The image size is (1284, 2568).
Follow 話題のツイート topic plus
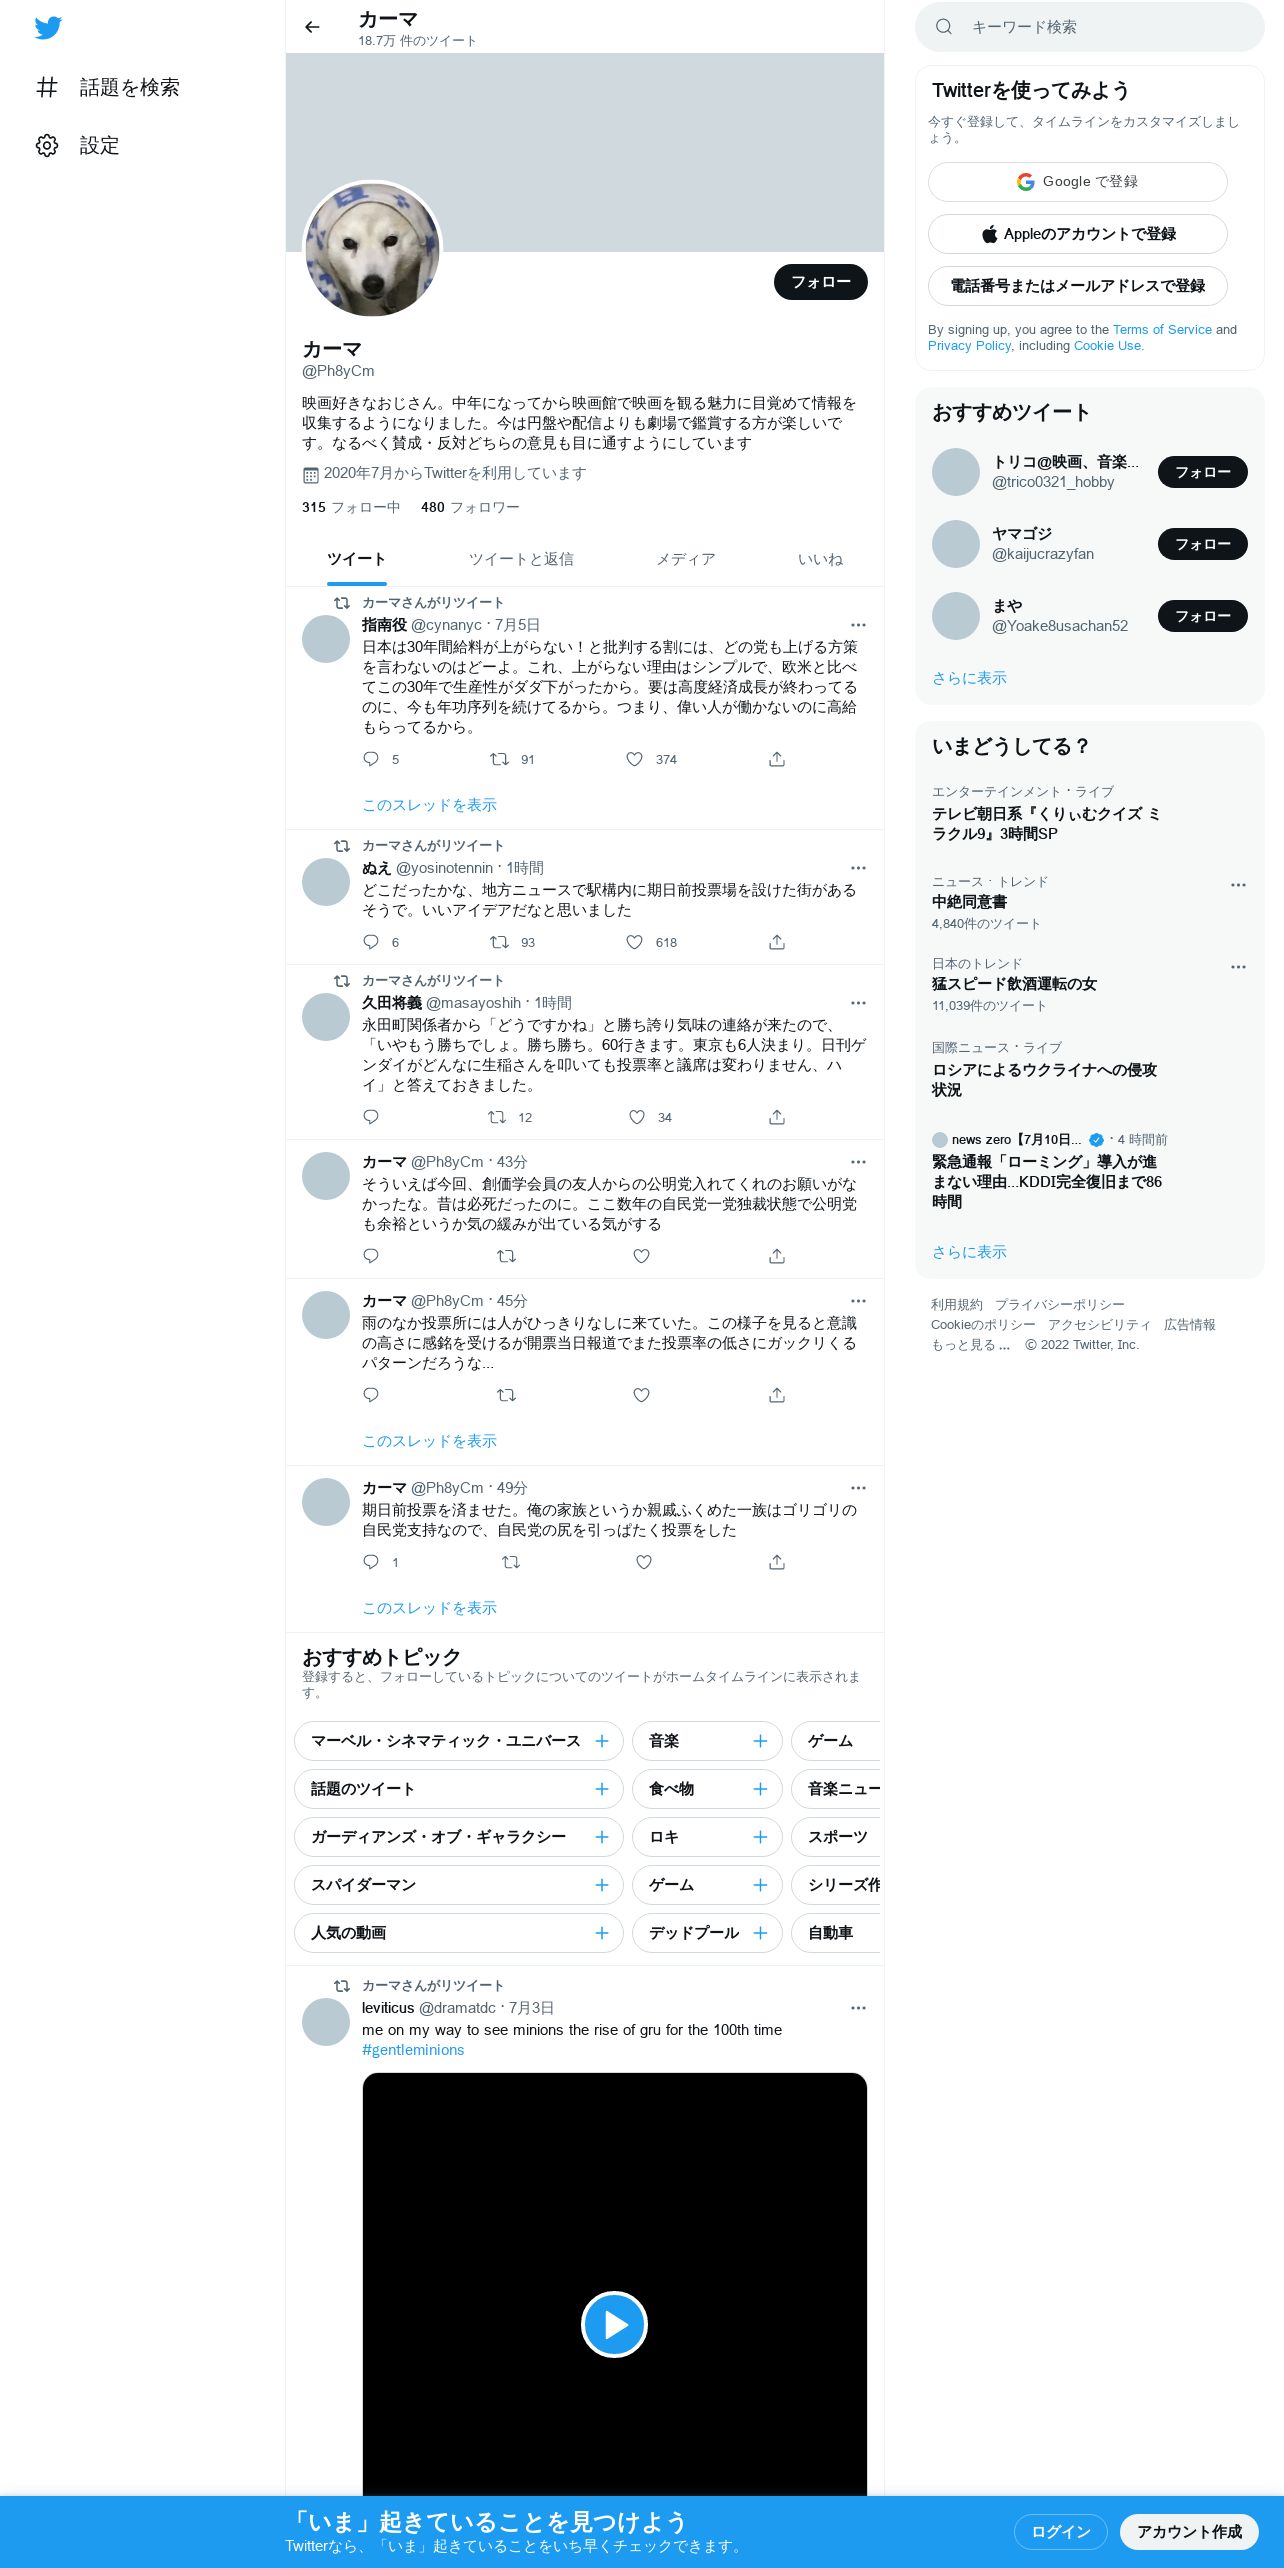click(602, 1789)
